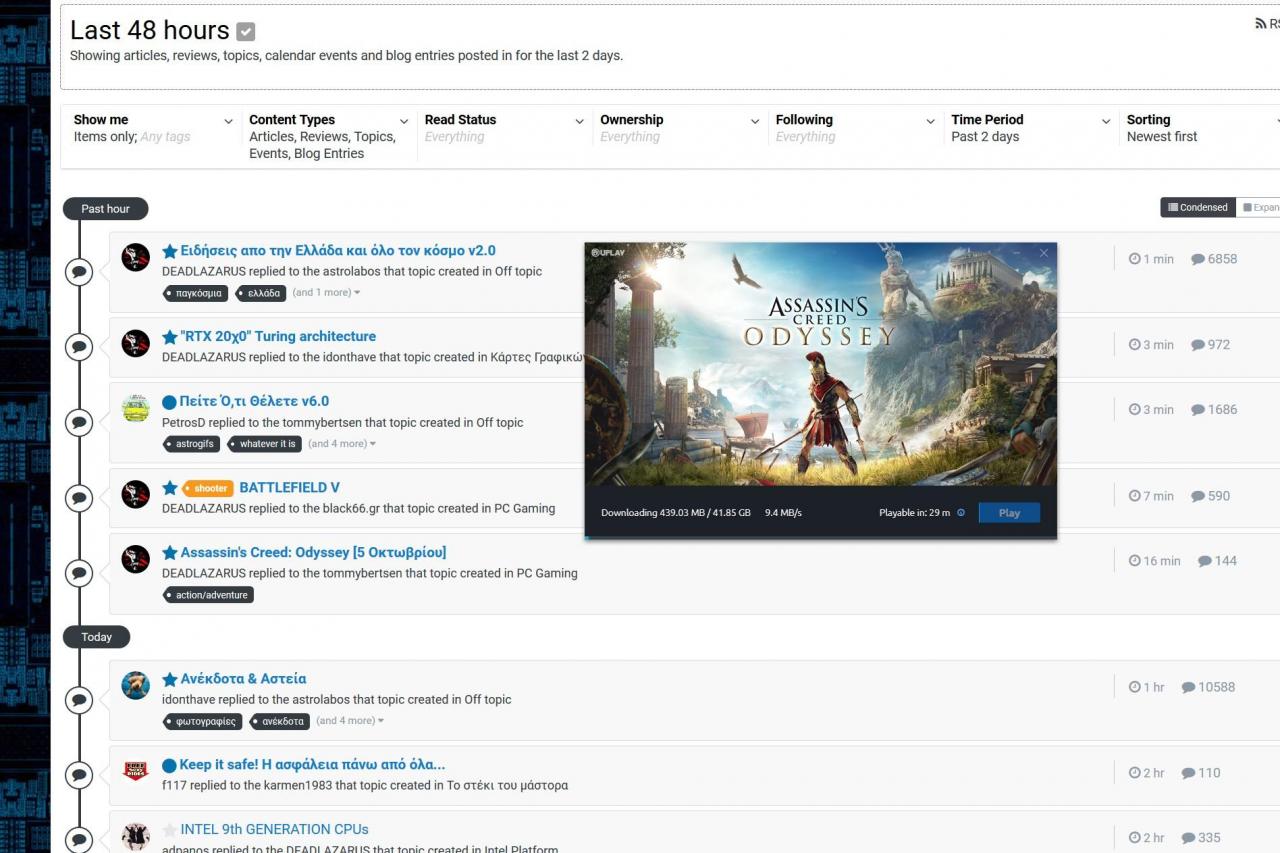Open the Read Status filter dropdown
The image size is (1280, 853).
(x=504, y=128)
